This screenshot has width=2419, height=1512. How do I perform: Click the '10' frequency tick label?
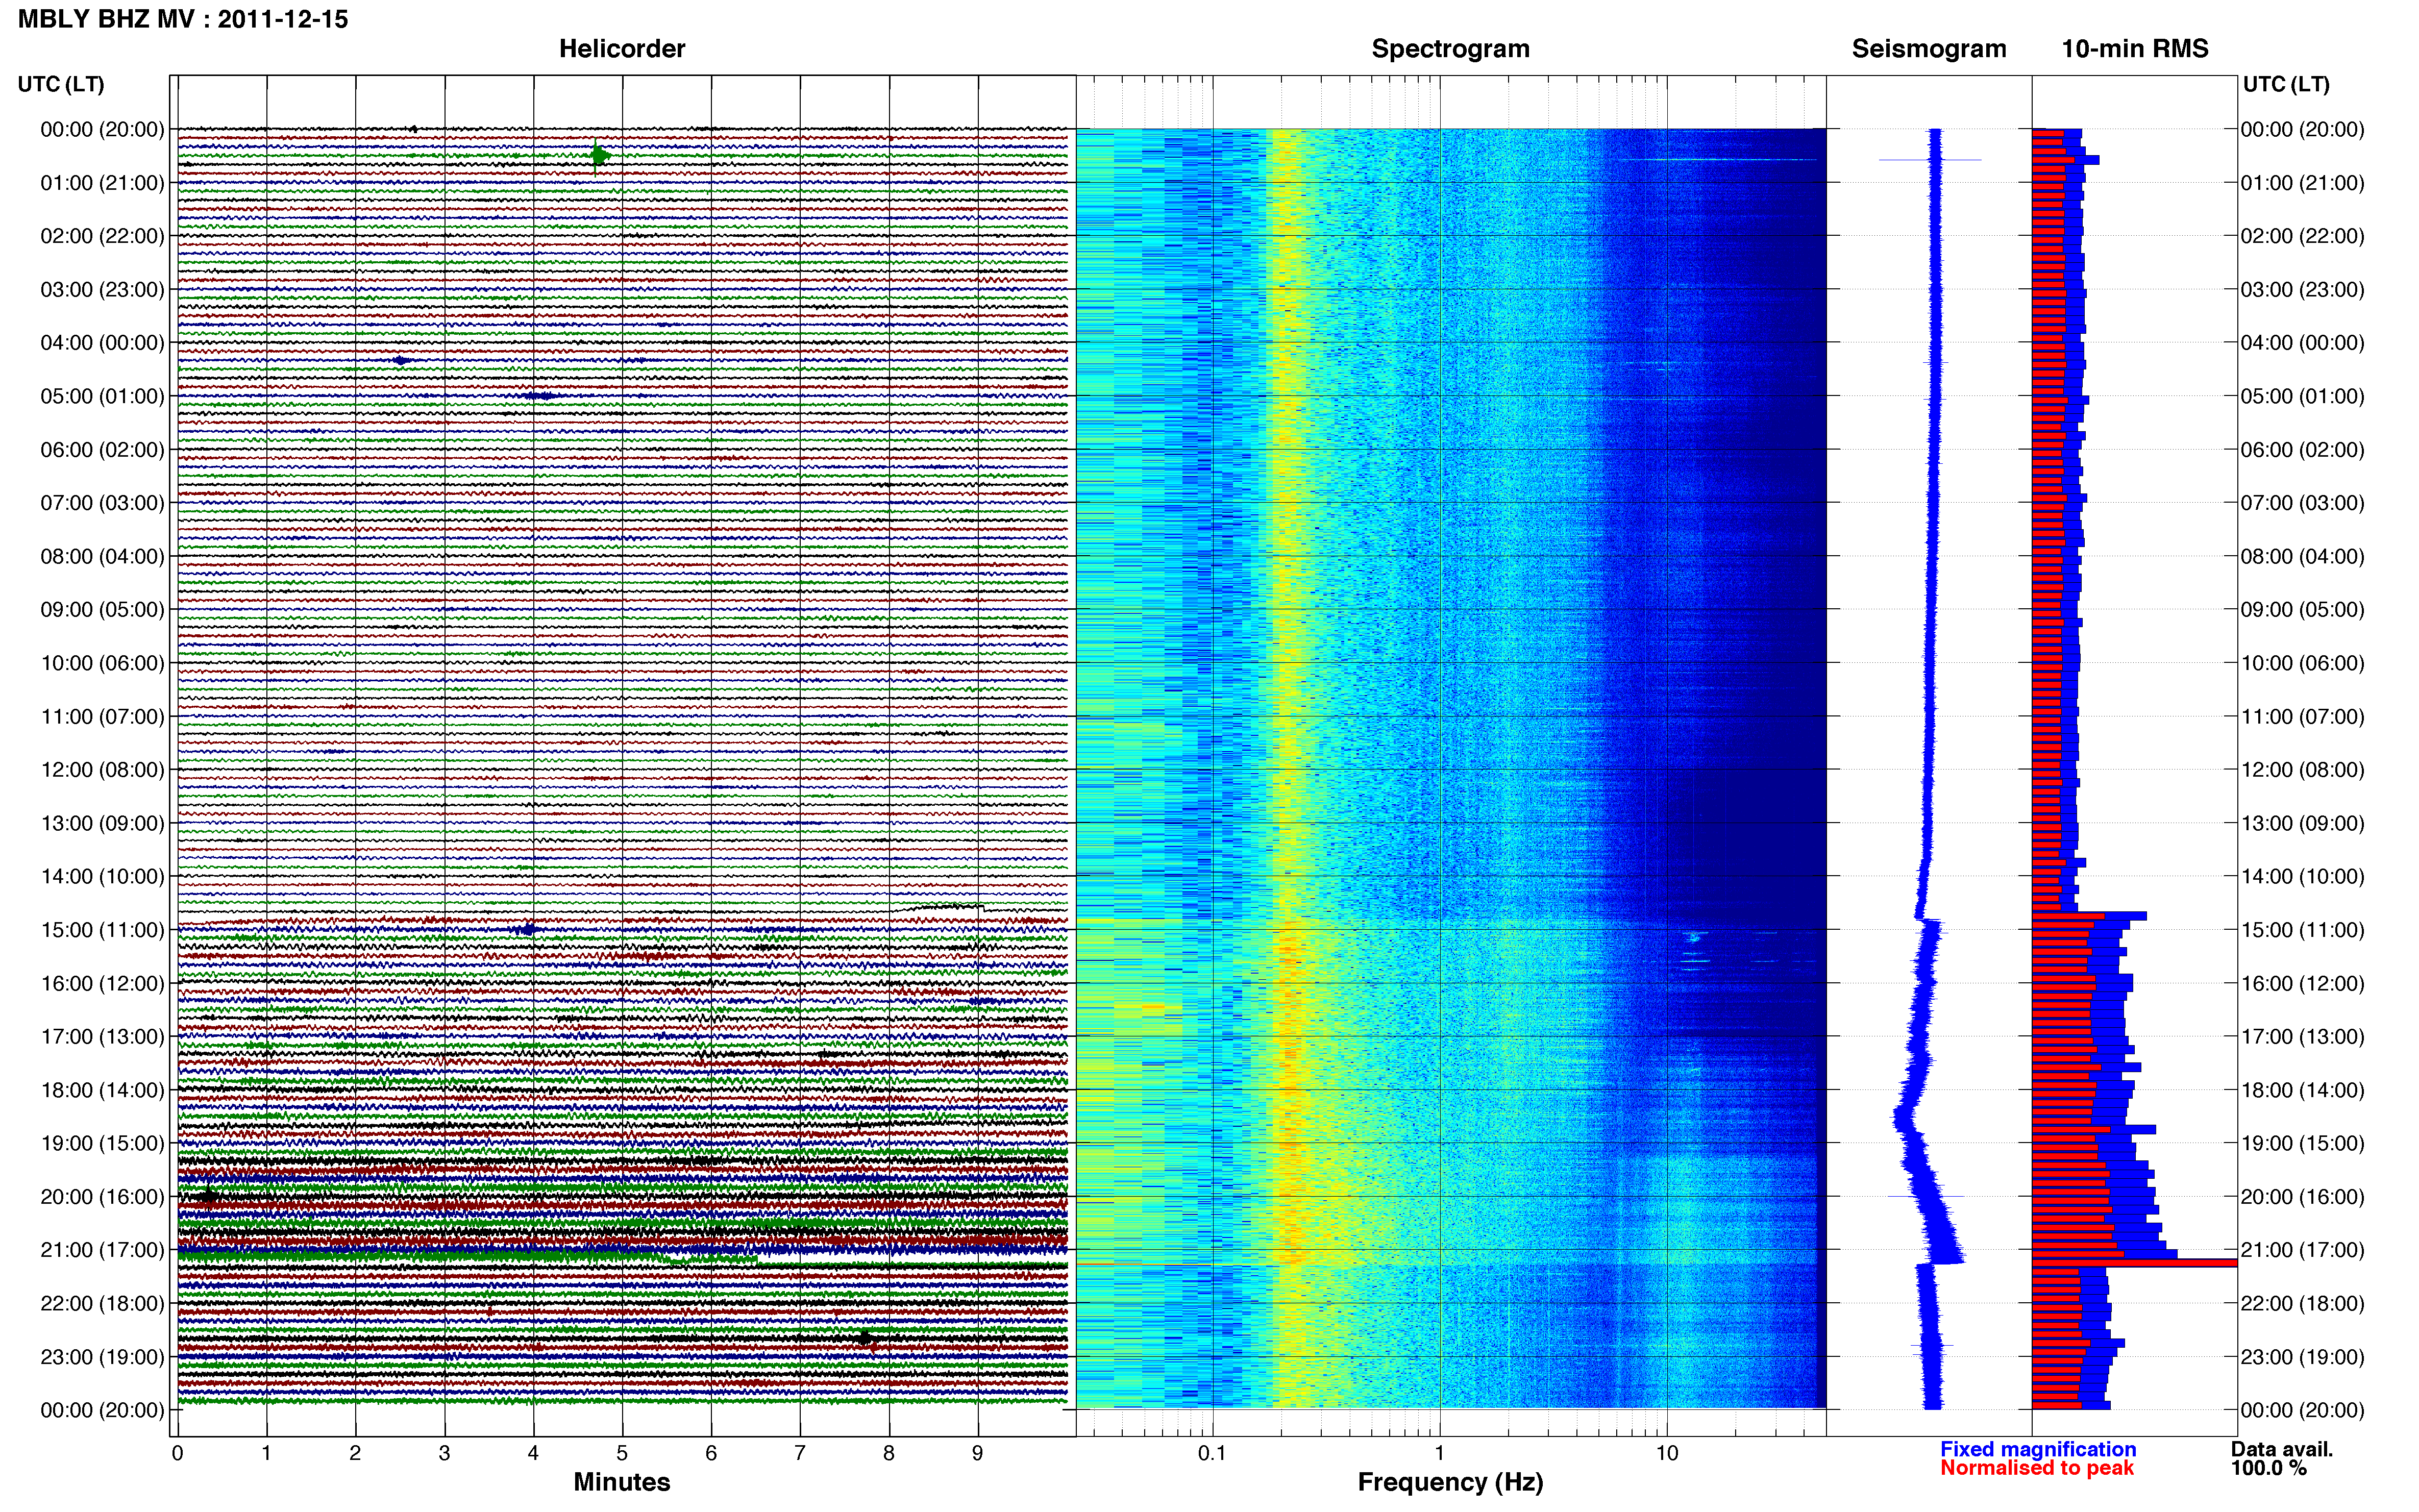pos(1667,1453)
